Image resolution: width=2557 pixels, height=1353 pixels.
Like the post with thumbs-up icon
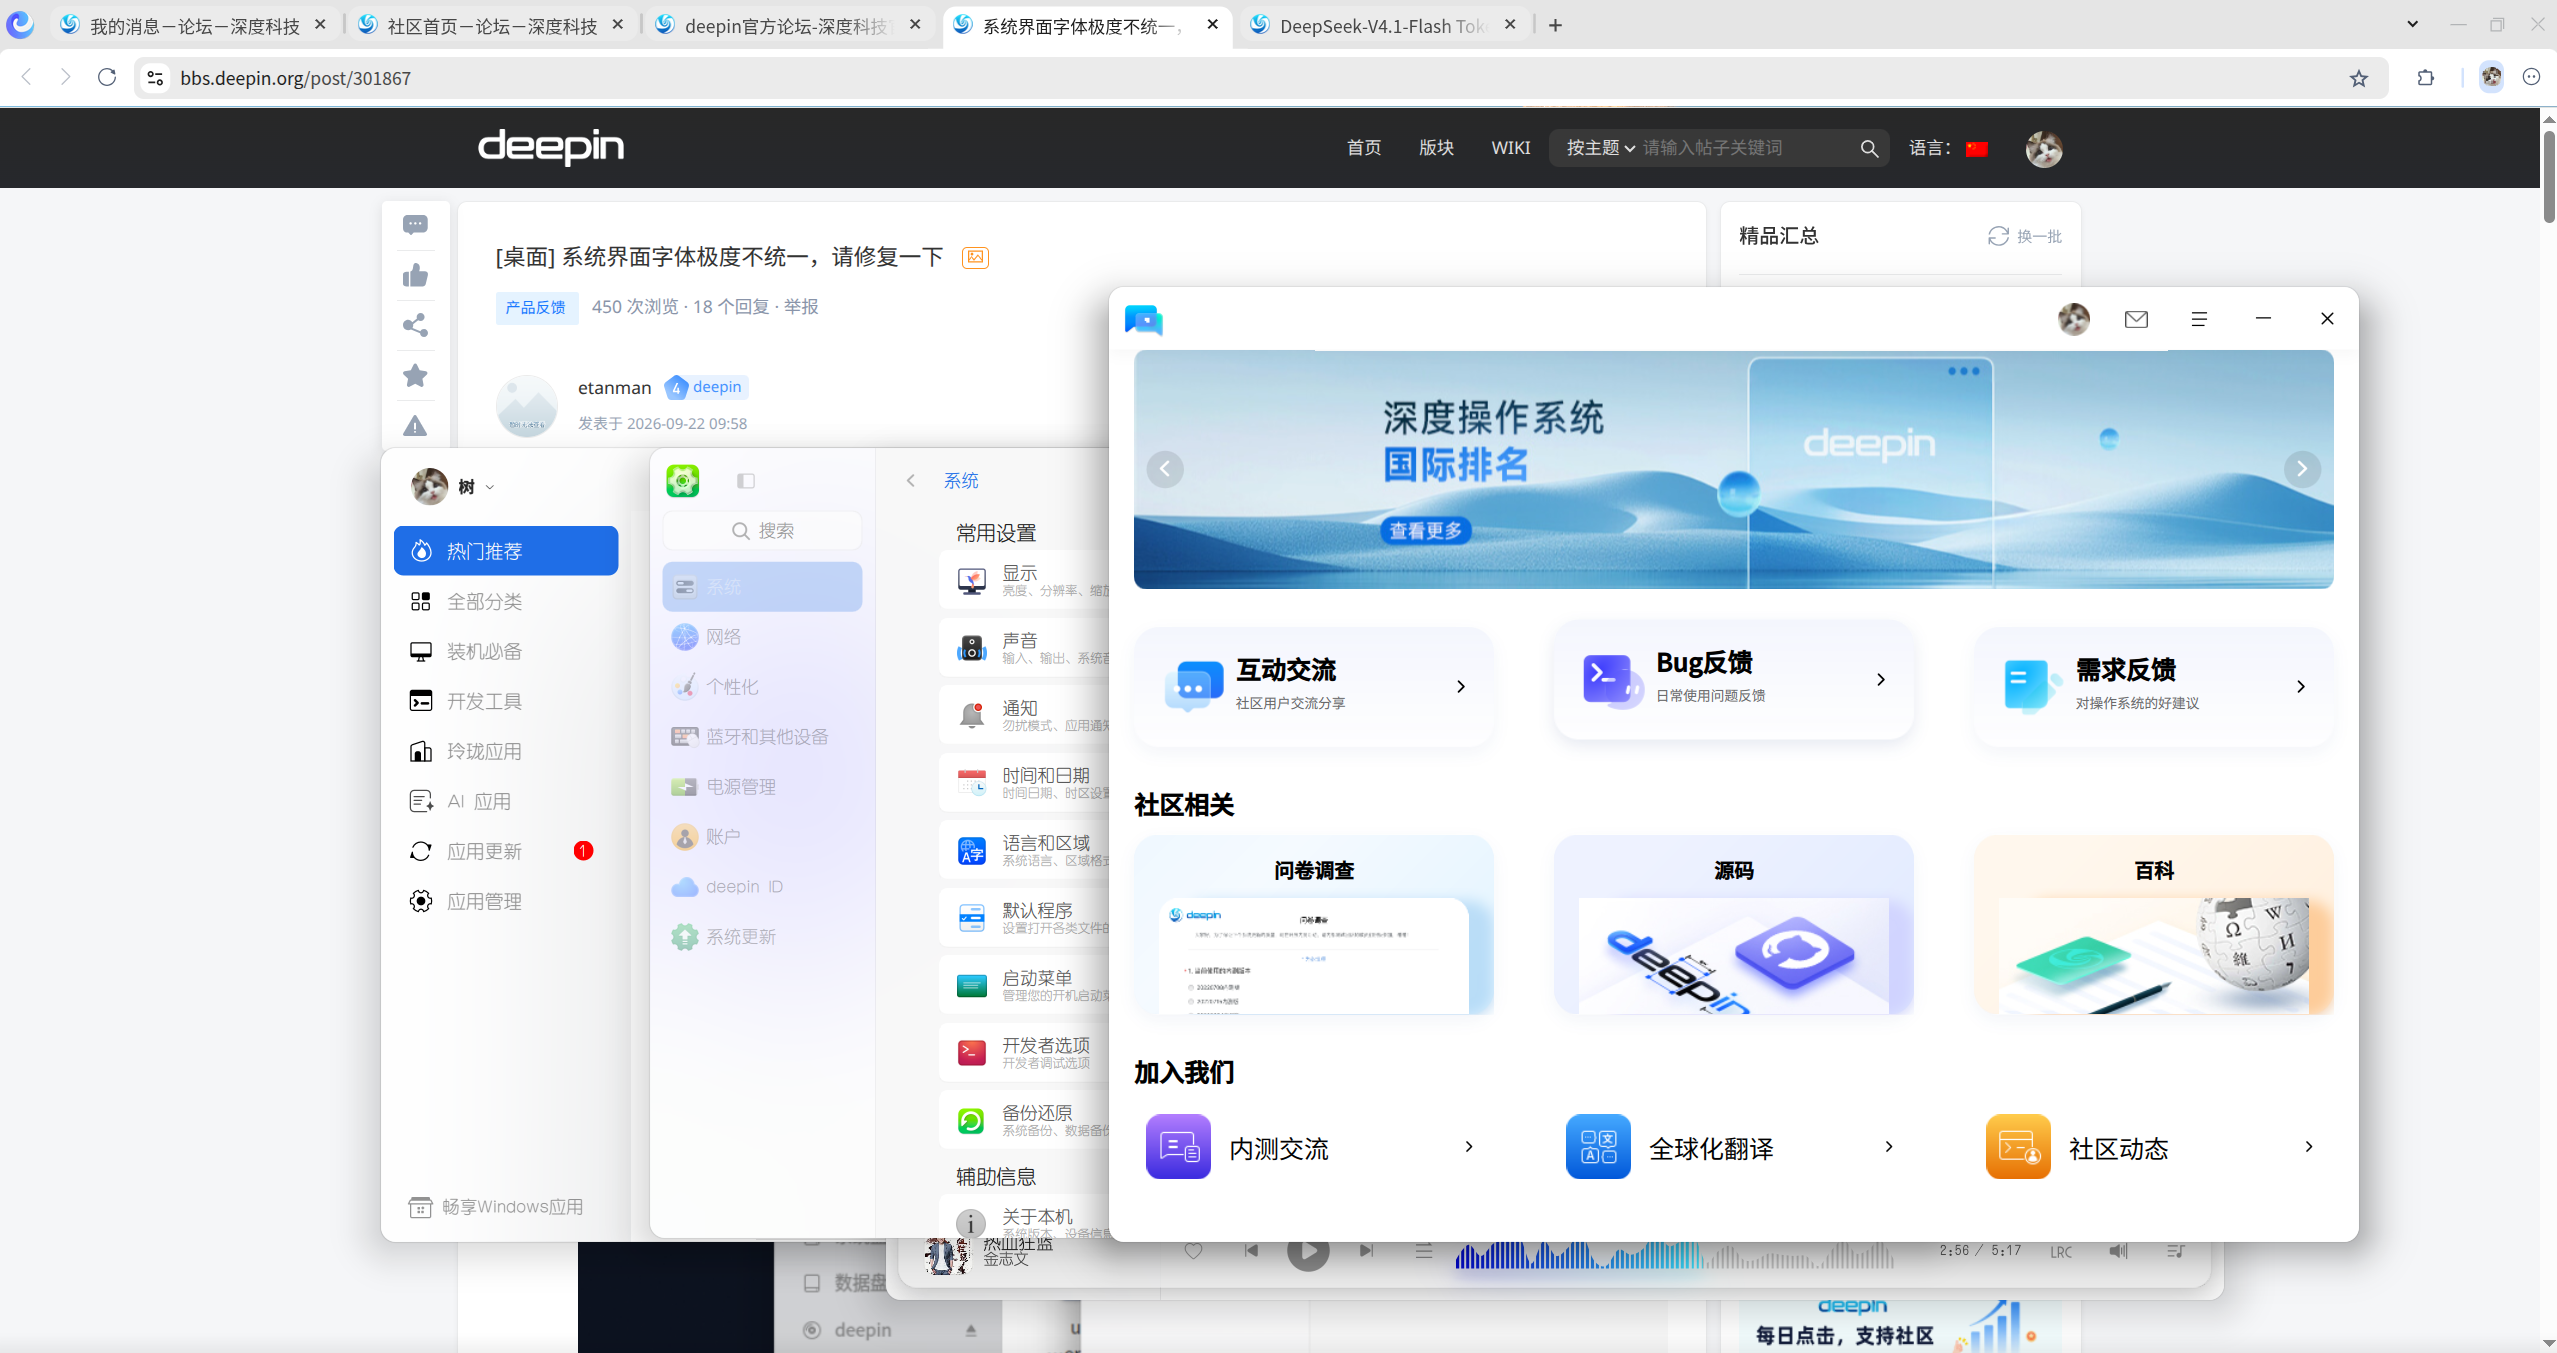[415, 275]
